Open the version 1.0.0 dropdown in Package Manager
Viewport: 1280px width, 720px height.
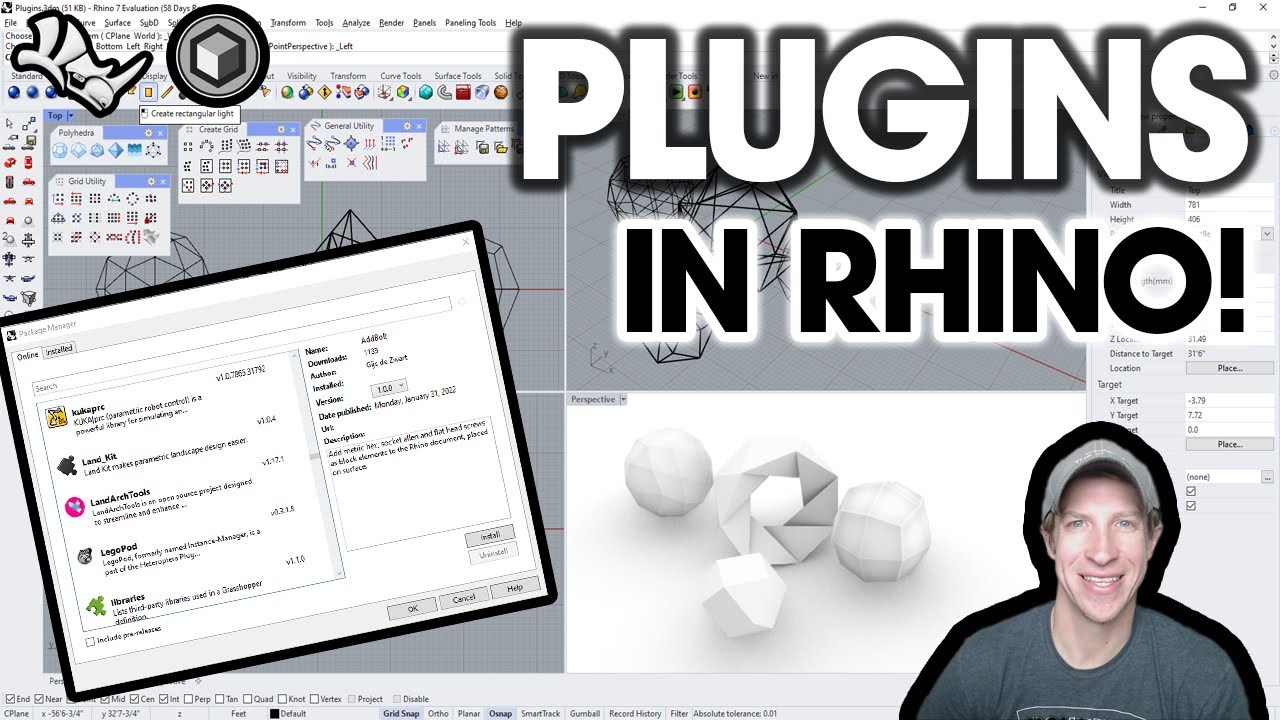point(389,386)
